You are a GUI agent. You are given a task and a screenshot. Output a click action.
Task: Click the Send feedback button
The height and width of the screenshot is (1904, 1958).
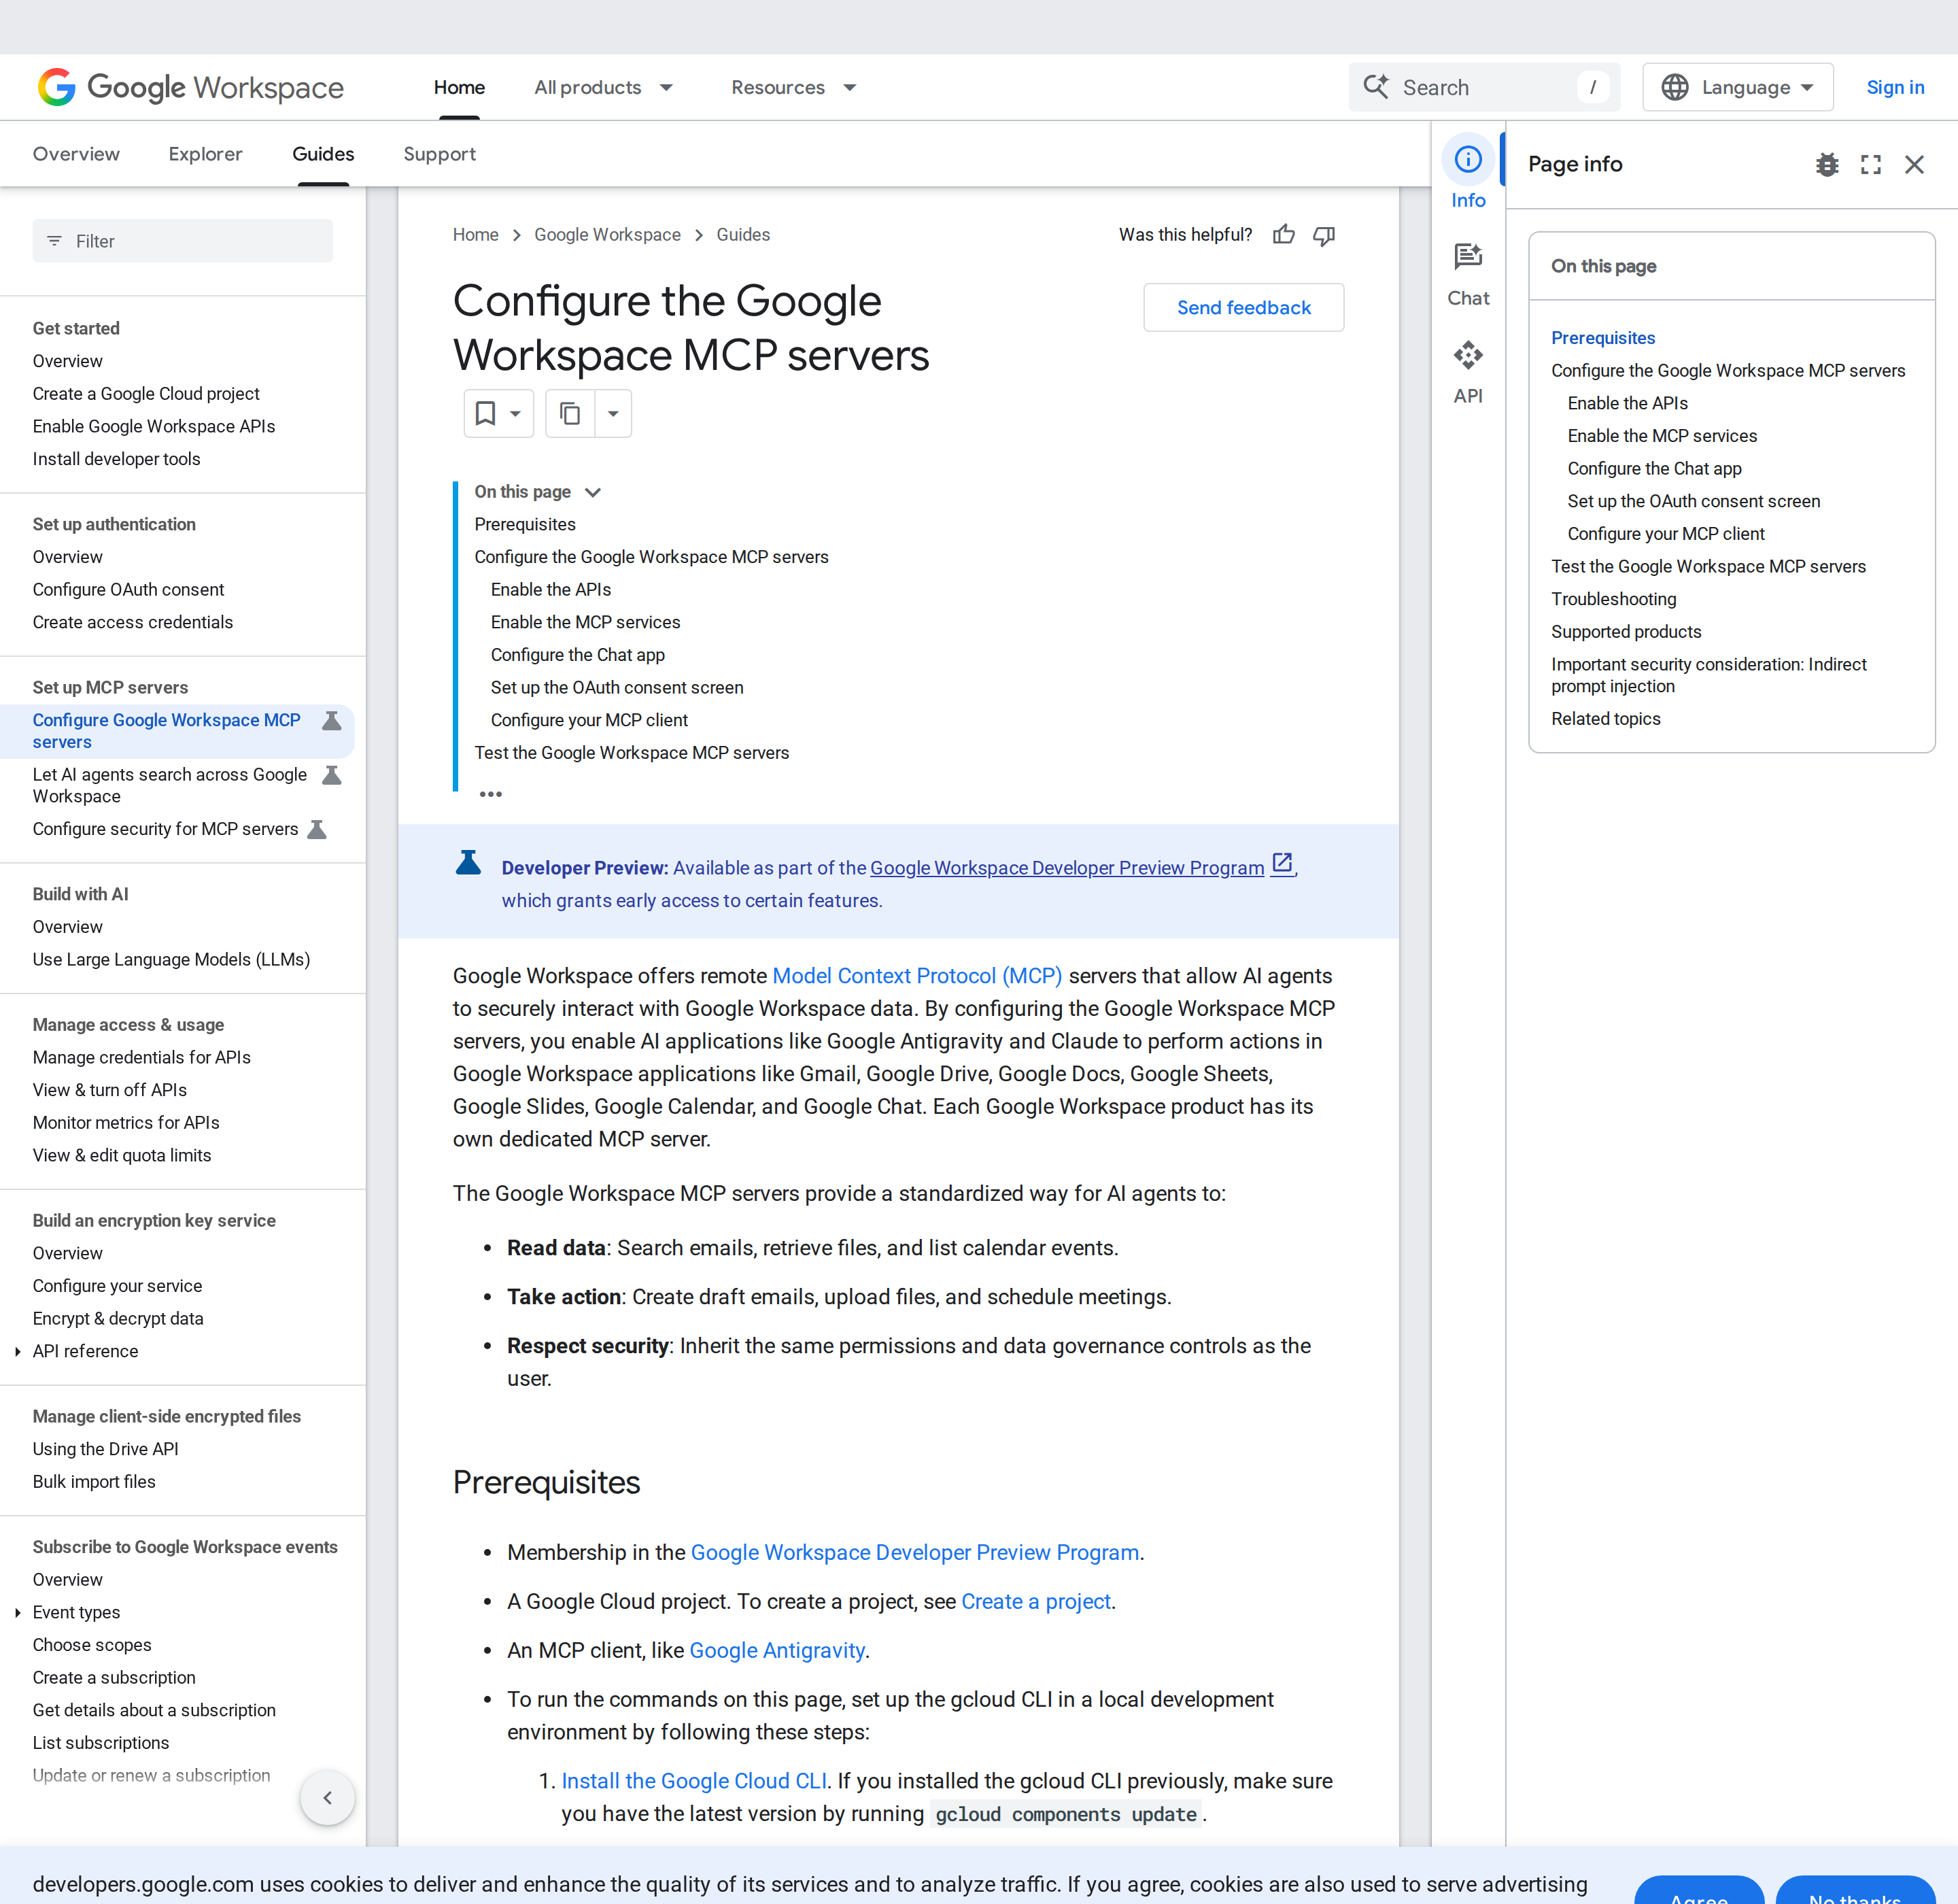click(1243, 308)
